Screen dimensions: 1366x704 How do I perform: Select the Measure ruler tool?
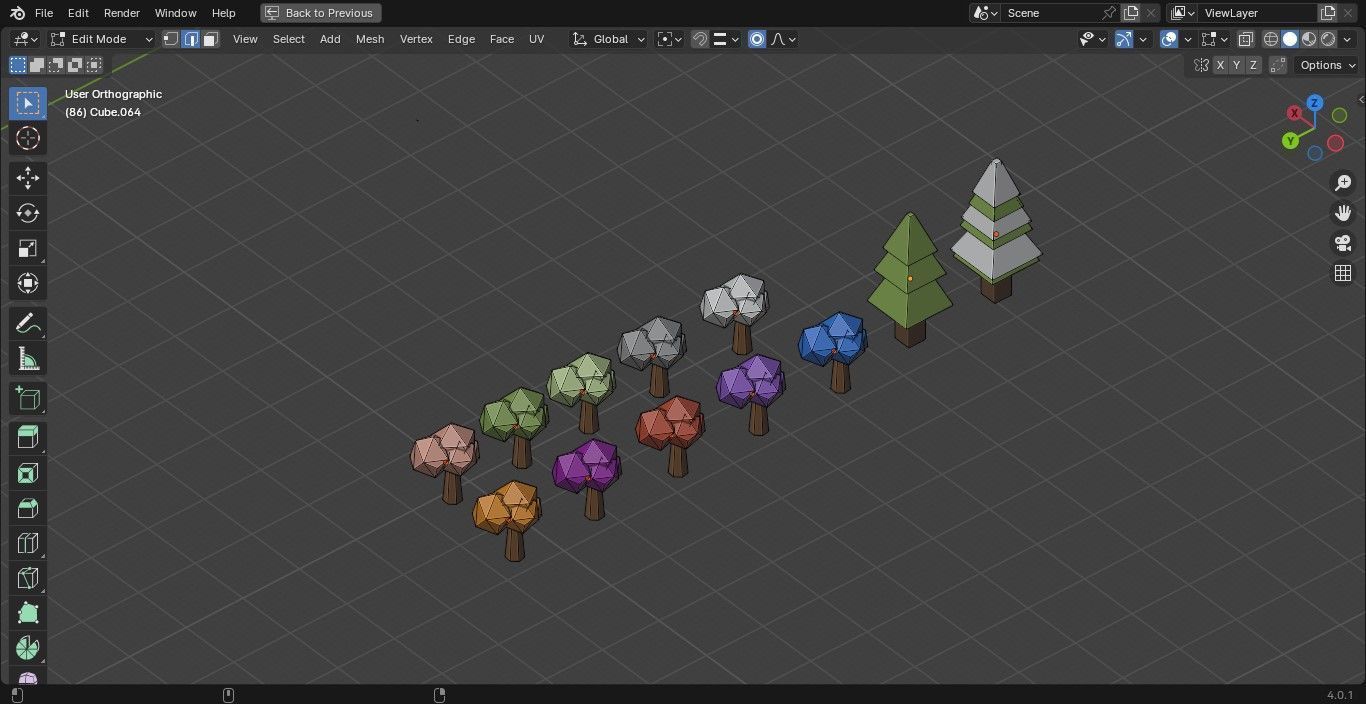[x=28, y=359]
